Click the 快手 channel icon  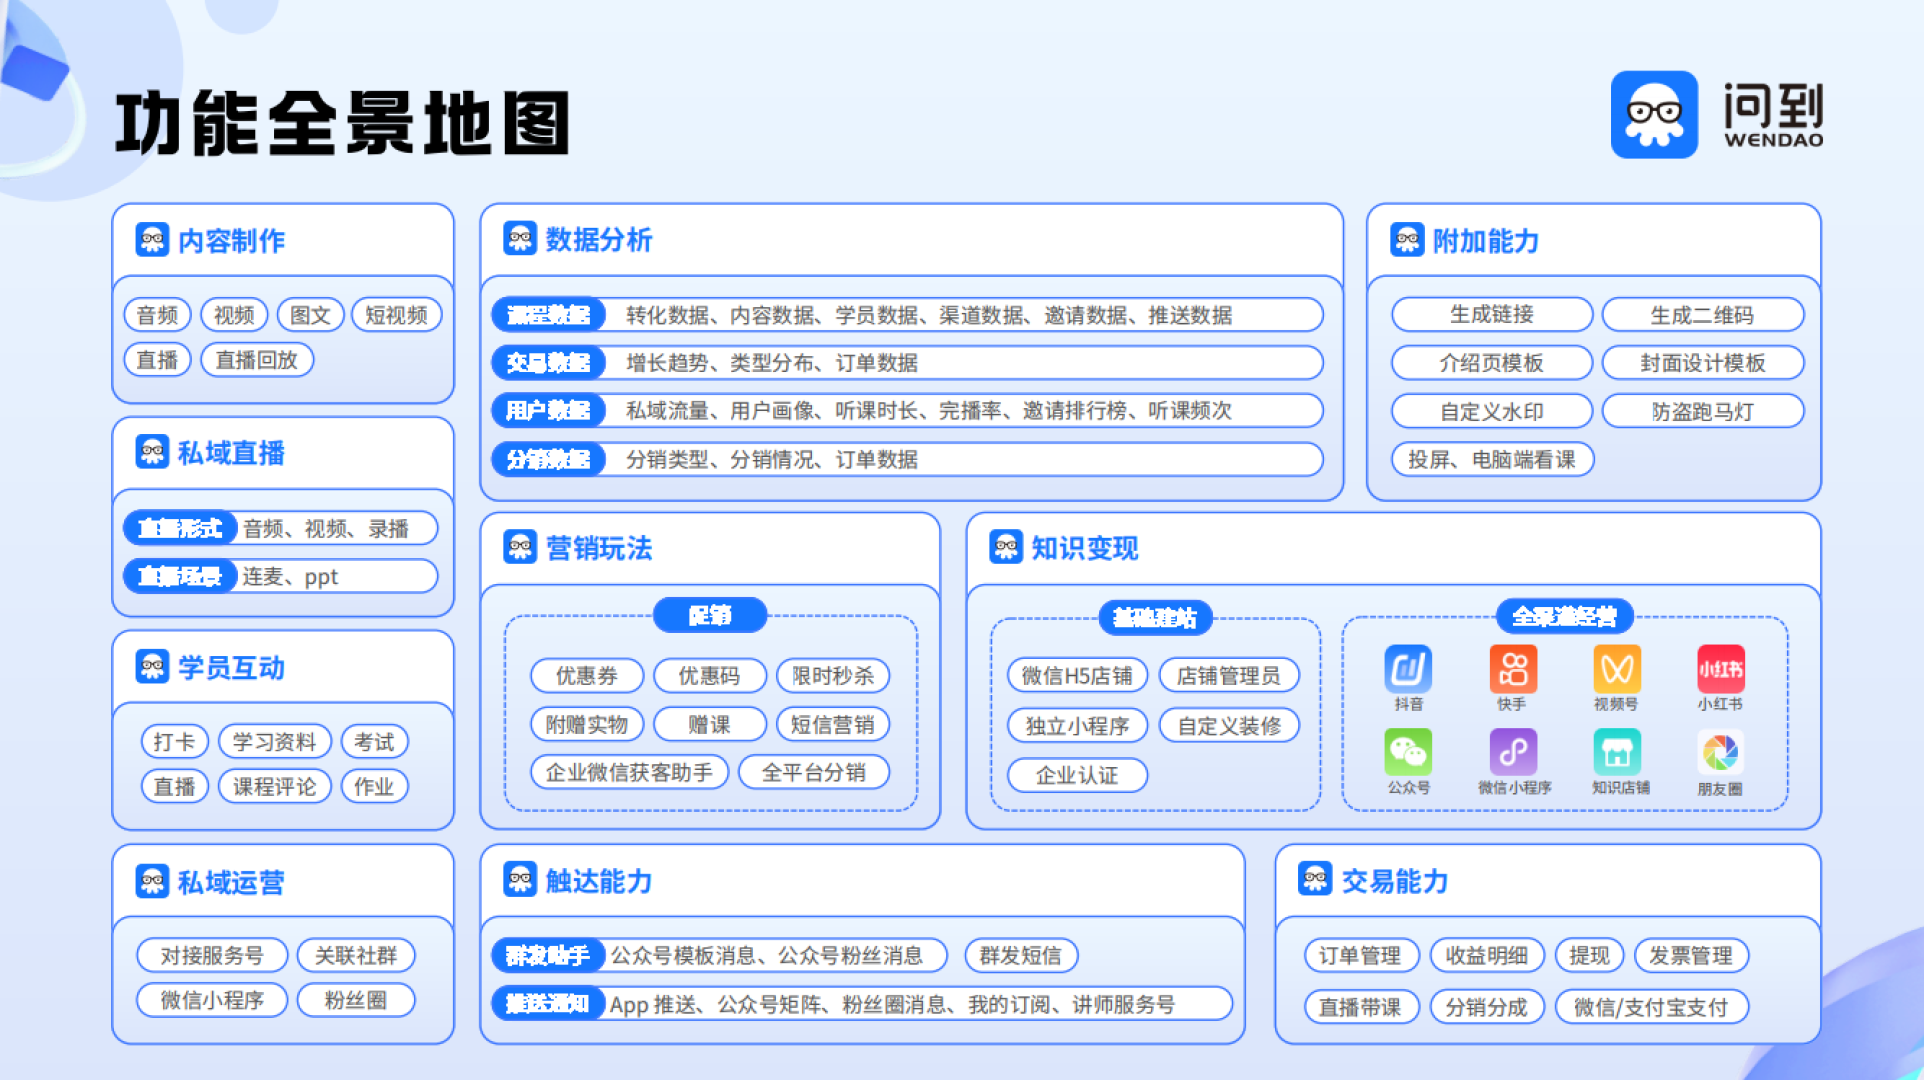[x=1513, y=669]
